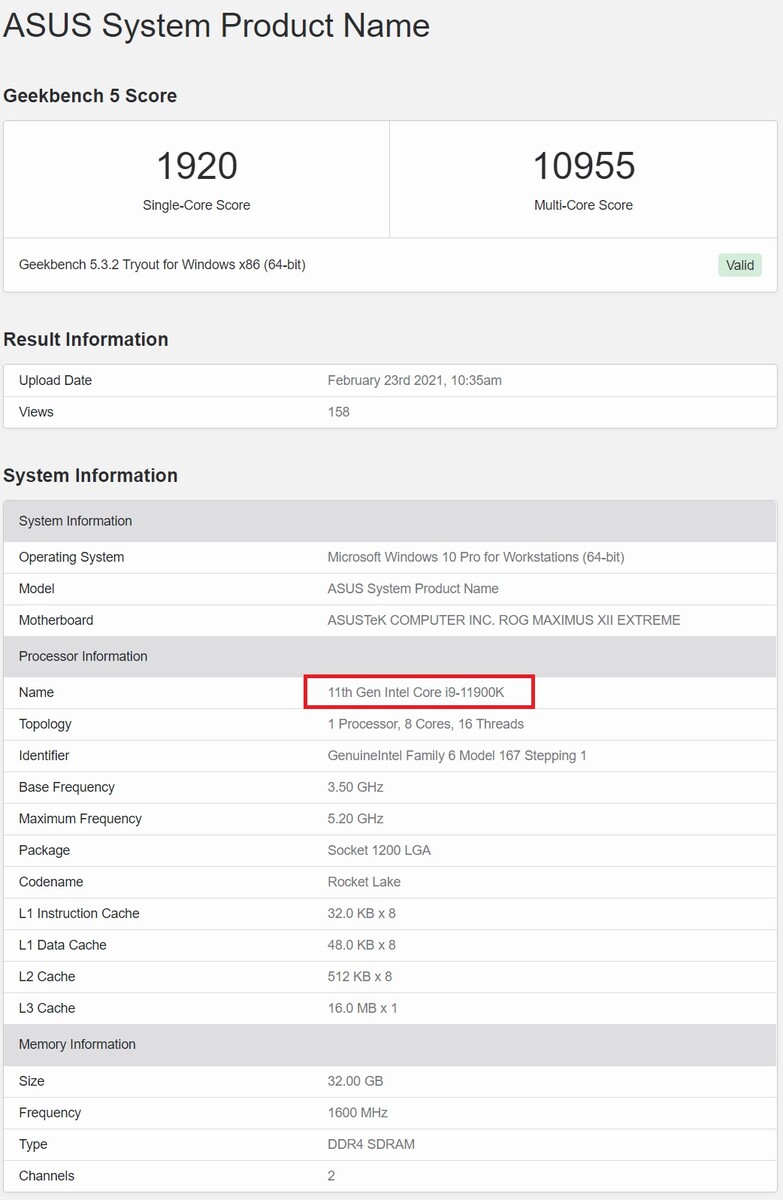
Task: Click the Maximum Frequency label
Action: 81,818
